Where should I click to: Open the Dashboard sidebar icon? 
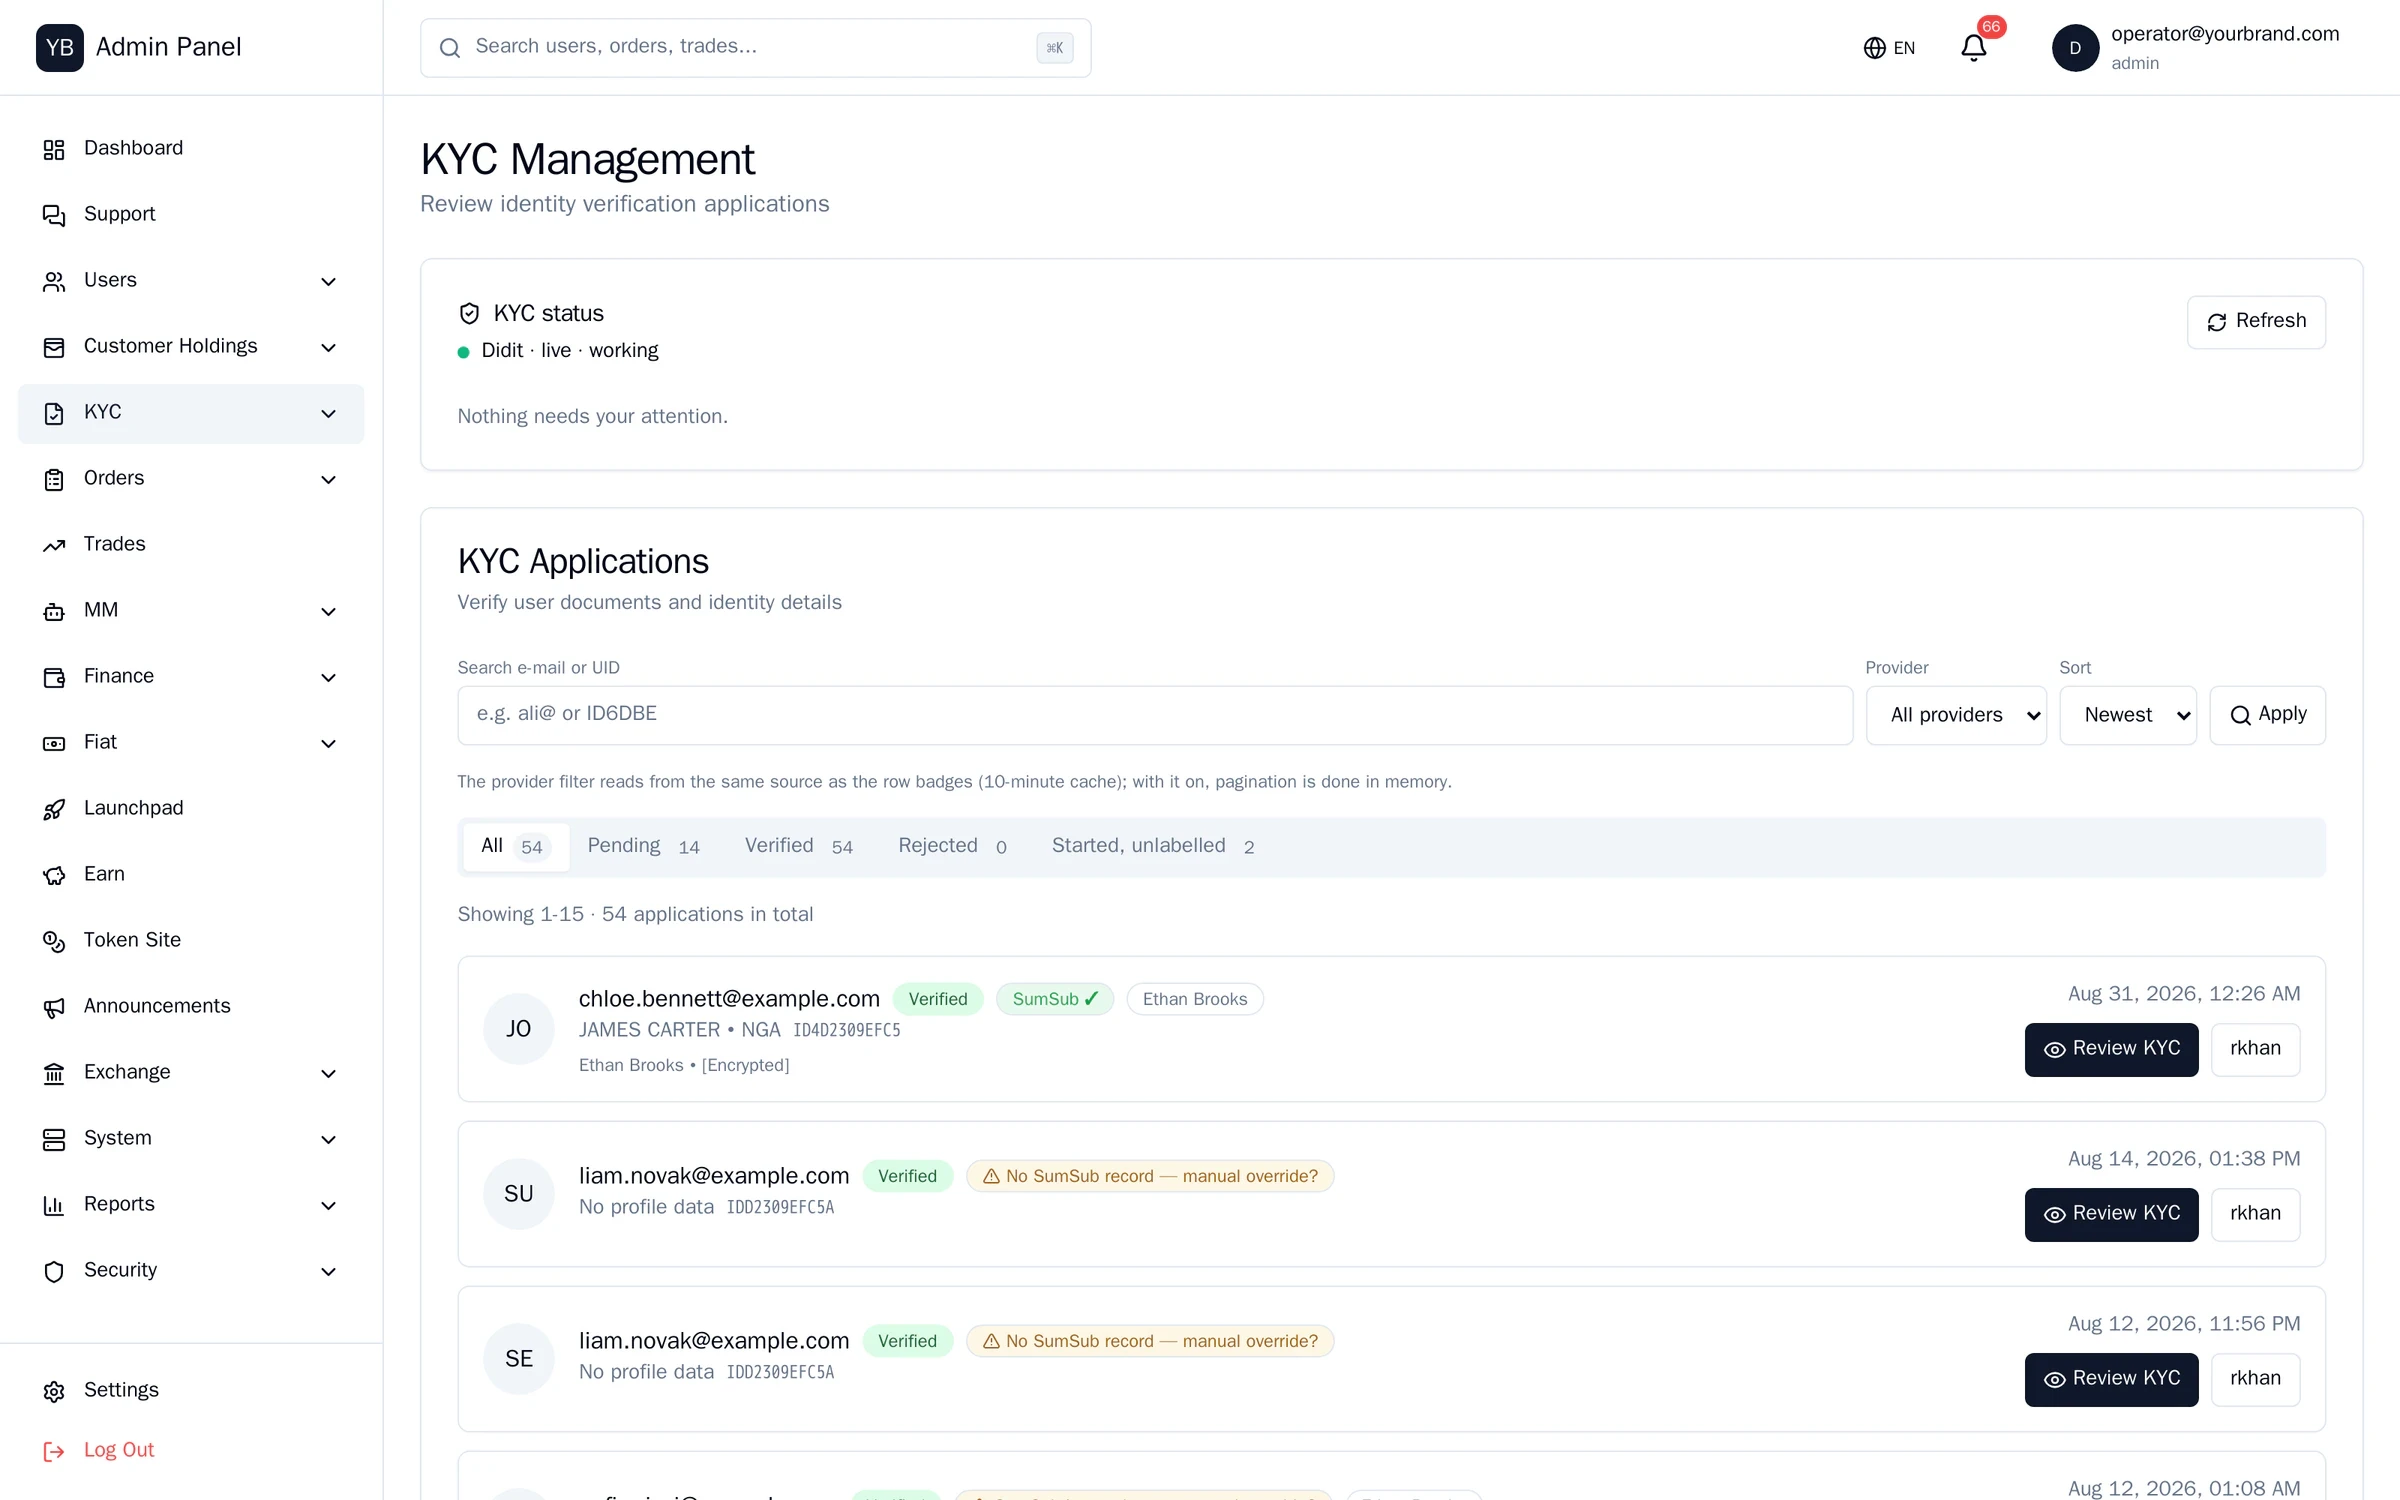[x=54, y=149]
